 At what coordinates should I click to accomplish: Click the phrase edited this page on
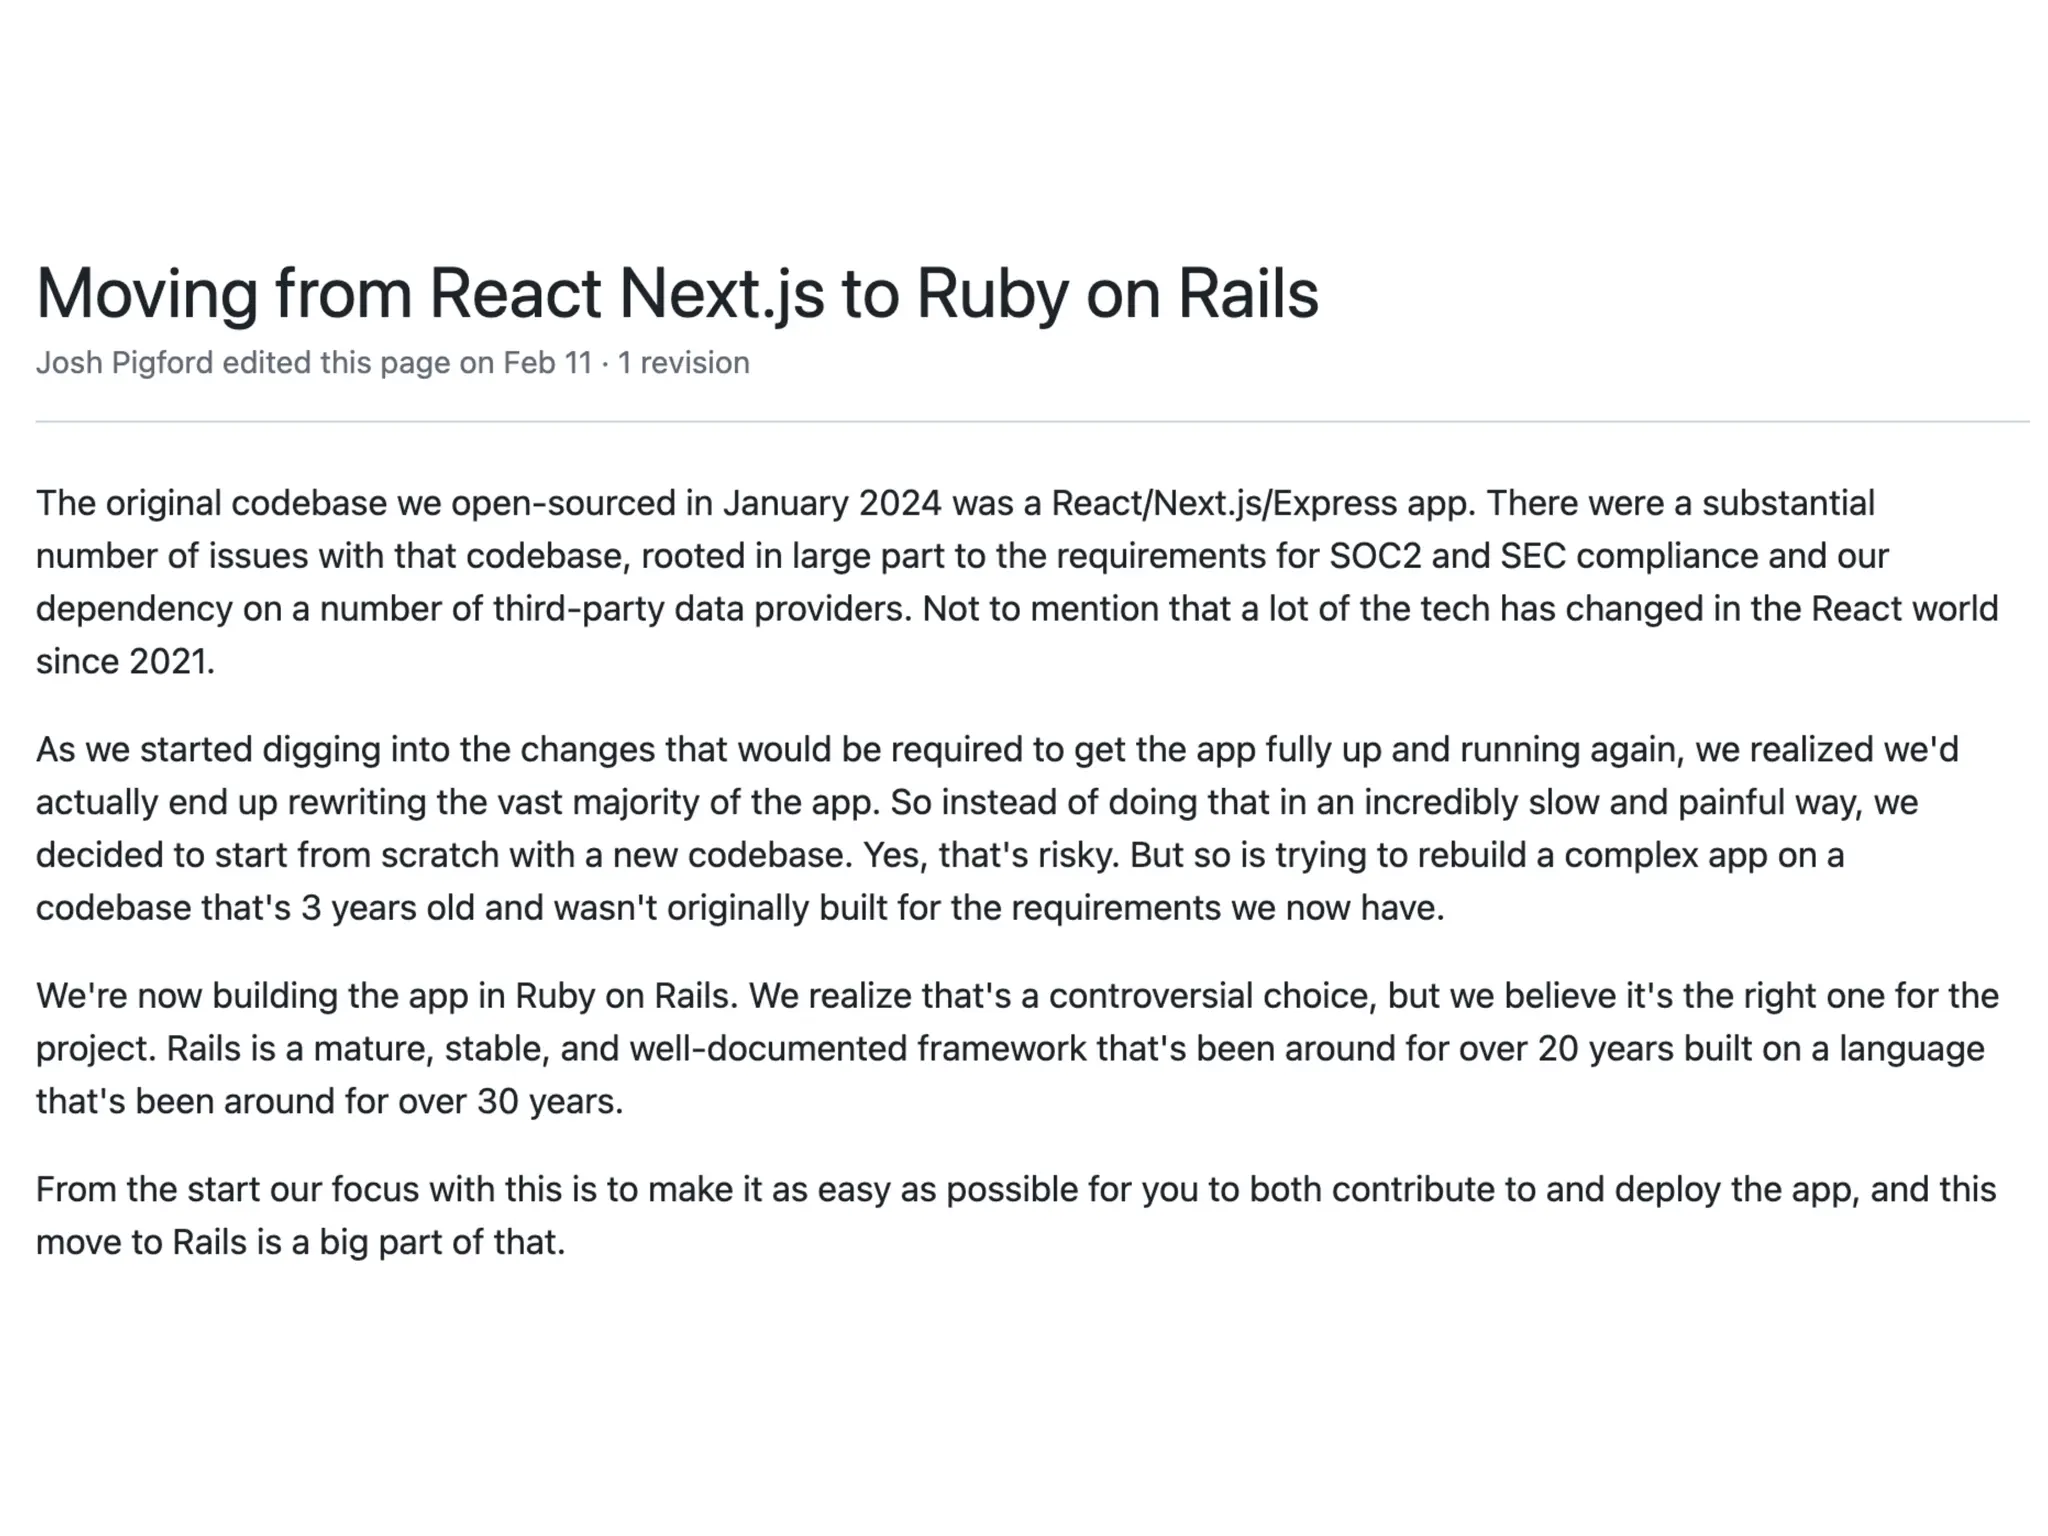358,363
